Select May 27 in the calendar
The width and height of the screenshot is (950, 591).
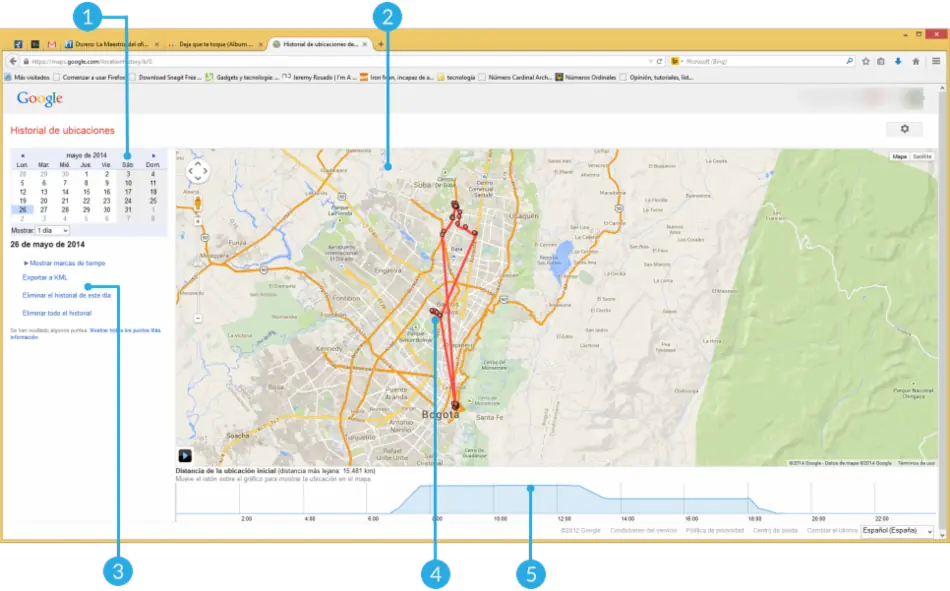tap(44, 210)
